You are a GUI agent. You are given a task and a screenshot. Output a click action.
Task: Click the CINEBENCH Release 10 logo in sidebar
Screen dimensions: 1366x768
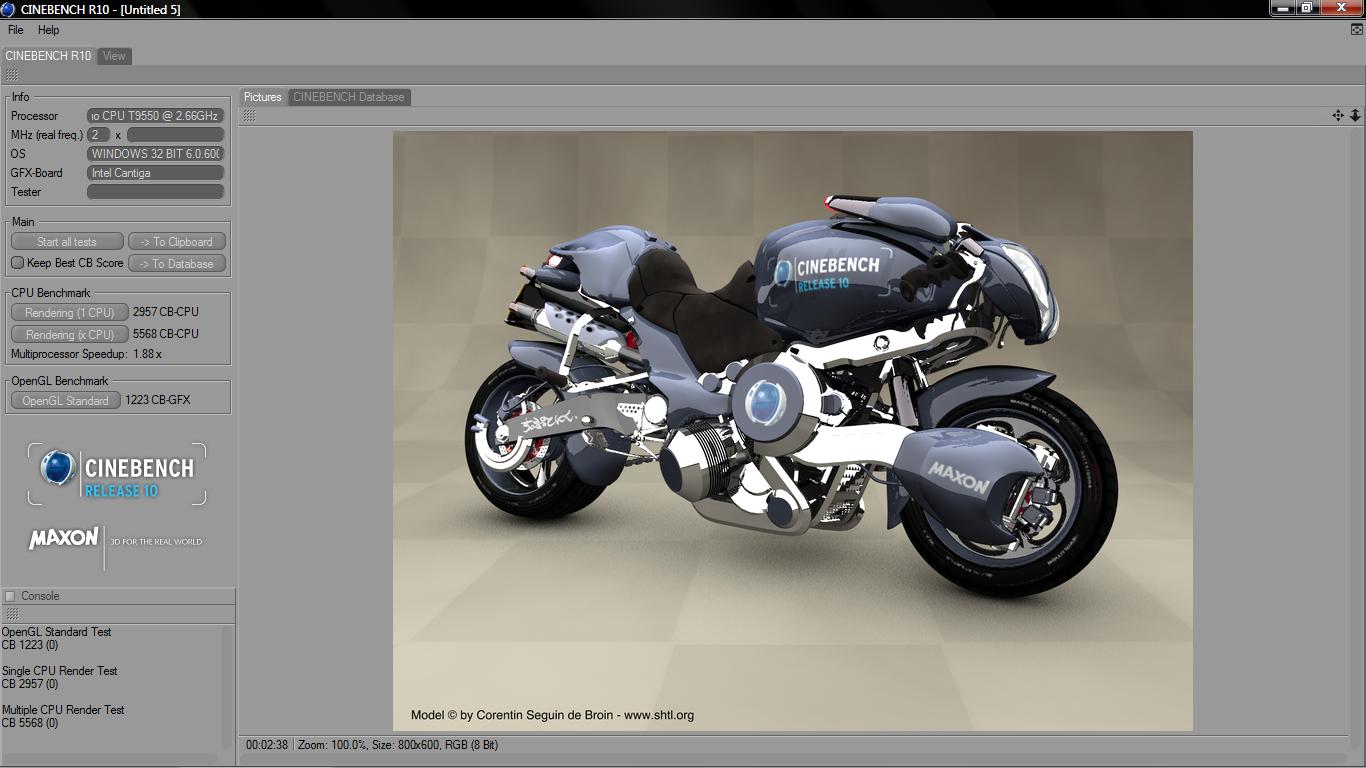117,474
